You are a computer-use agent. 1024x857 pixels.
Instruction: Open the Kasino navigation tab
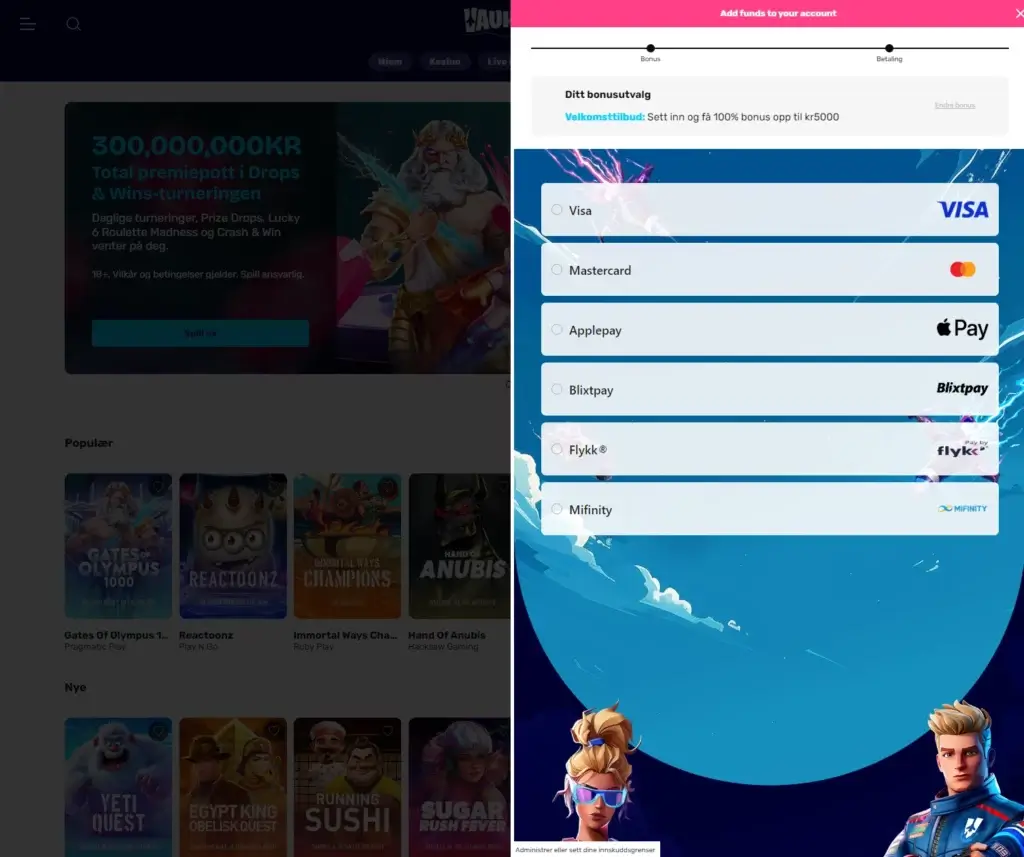point(445,61)
